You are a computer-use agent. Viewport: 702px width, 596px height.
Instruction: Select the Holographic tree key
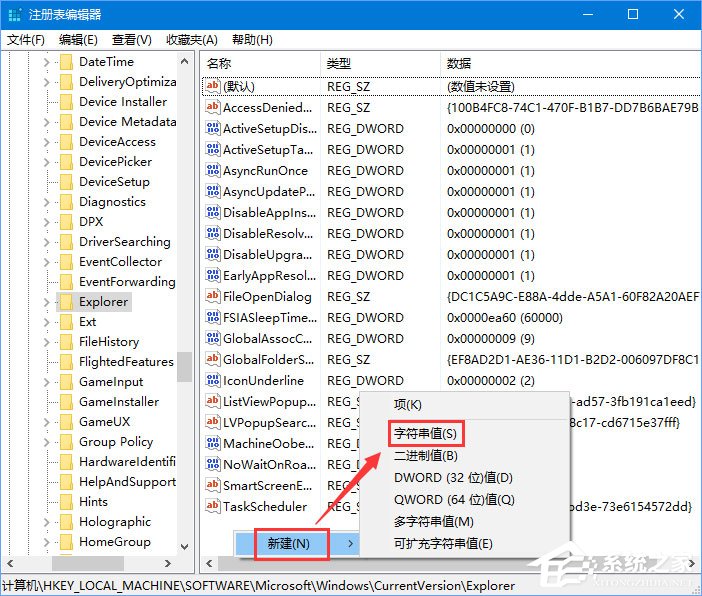115,522
